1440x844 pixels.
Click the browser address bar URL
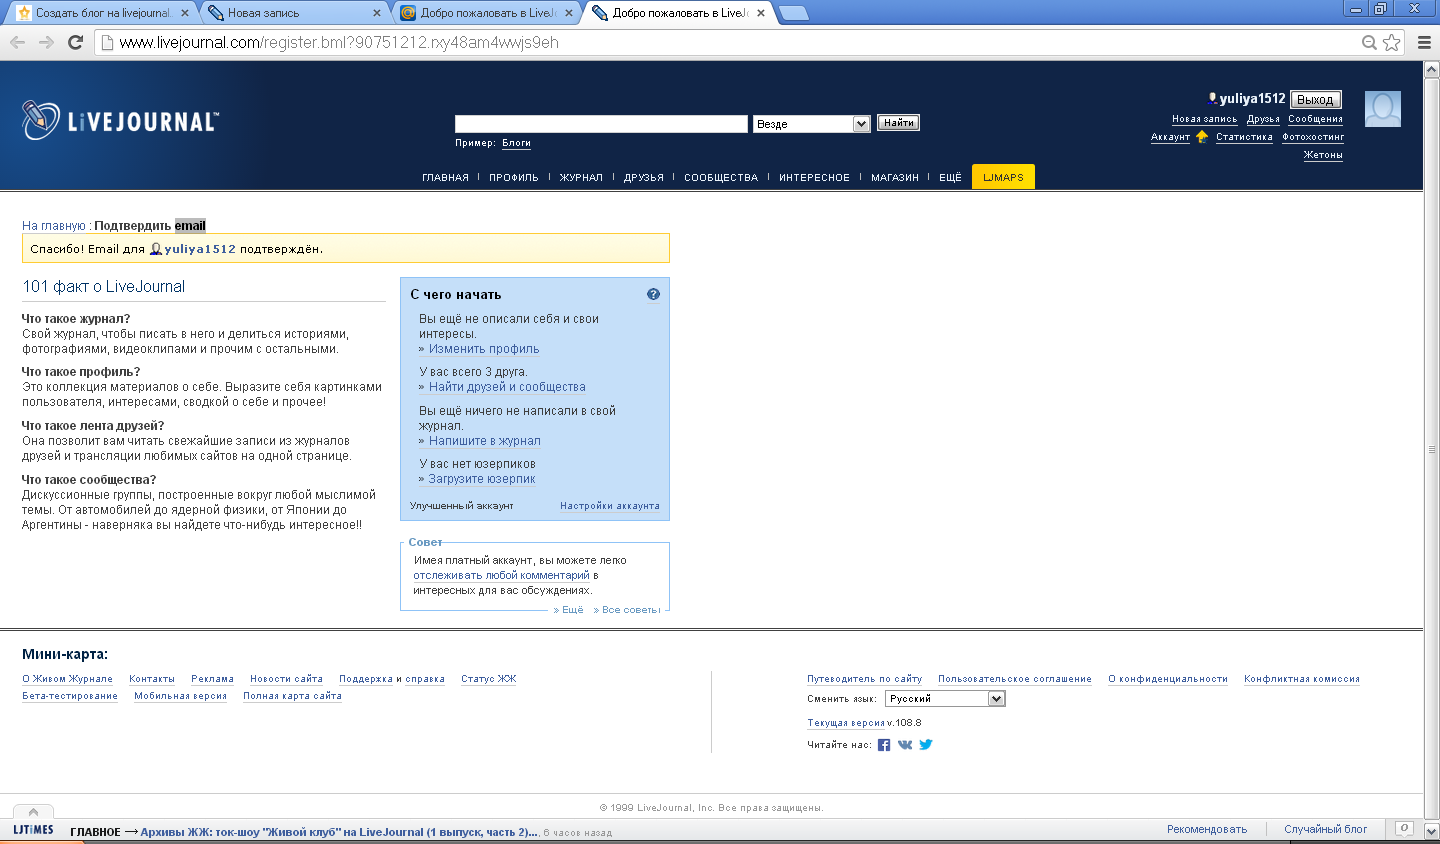click(339, 42)
